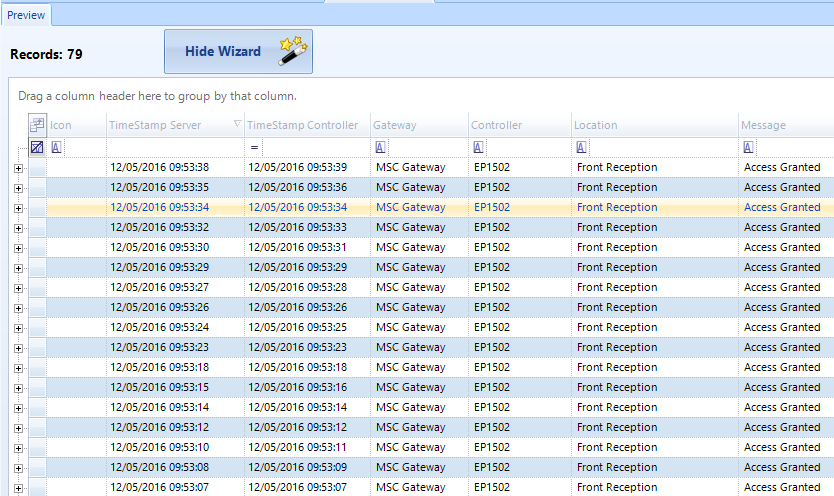Click the filter row editor icon
This screenshot has height=496, width=834.
pyautogui.click(x=37, y=147)
